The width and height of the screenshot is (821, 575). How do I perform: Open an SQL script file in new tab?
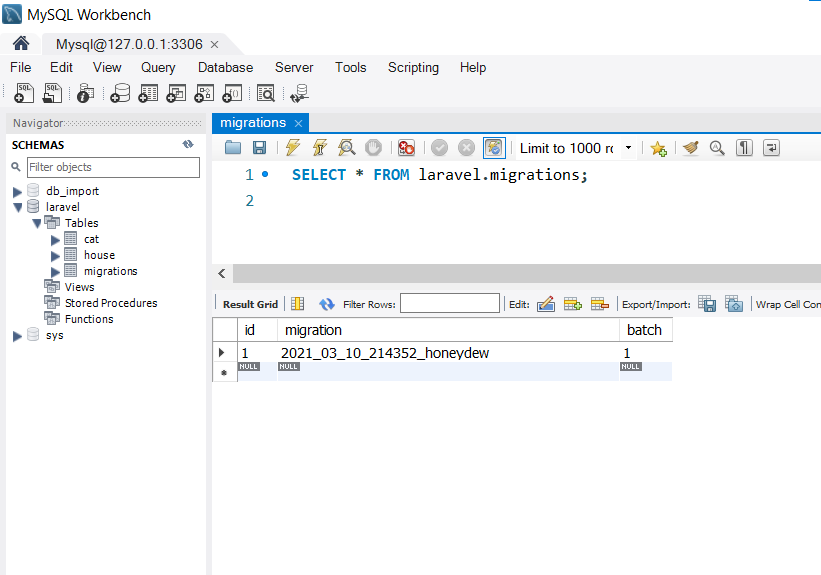[x=52, y=93]
